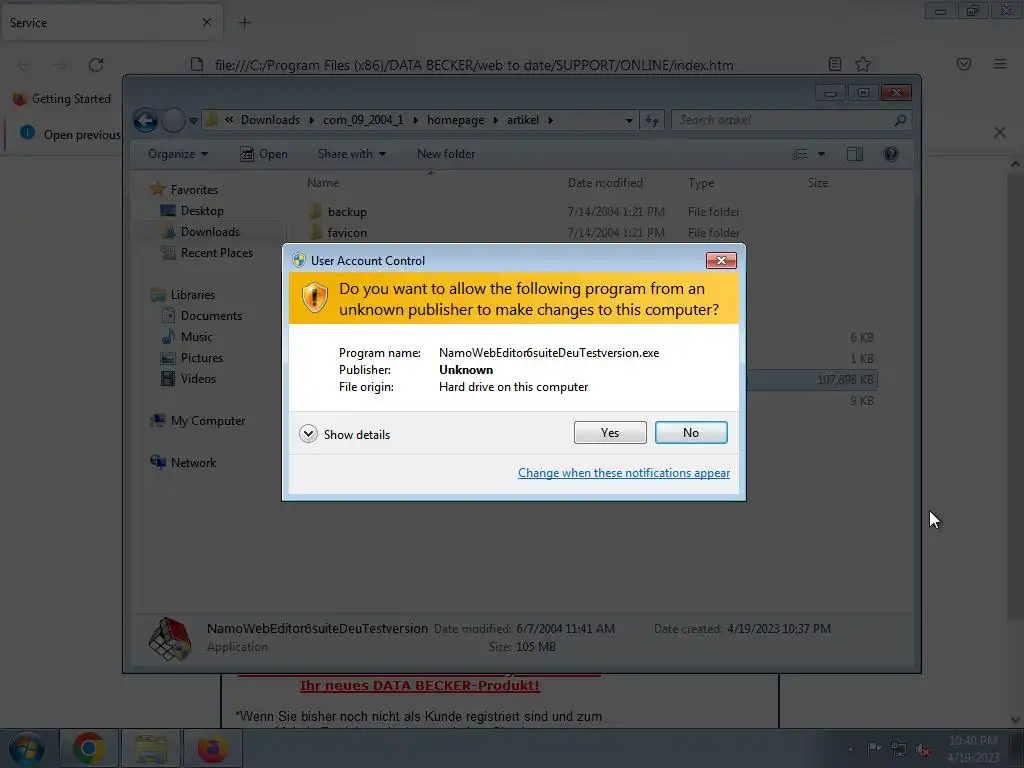This screenshot has width=1024, height=768.
Task: Select Downloads in Explorer breadcrumb path
Action: 270,120
